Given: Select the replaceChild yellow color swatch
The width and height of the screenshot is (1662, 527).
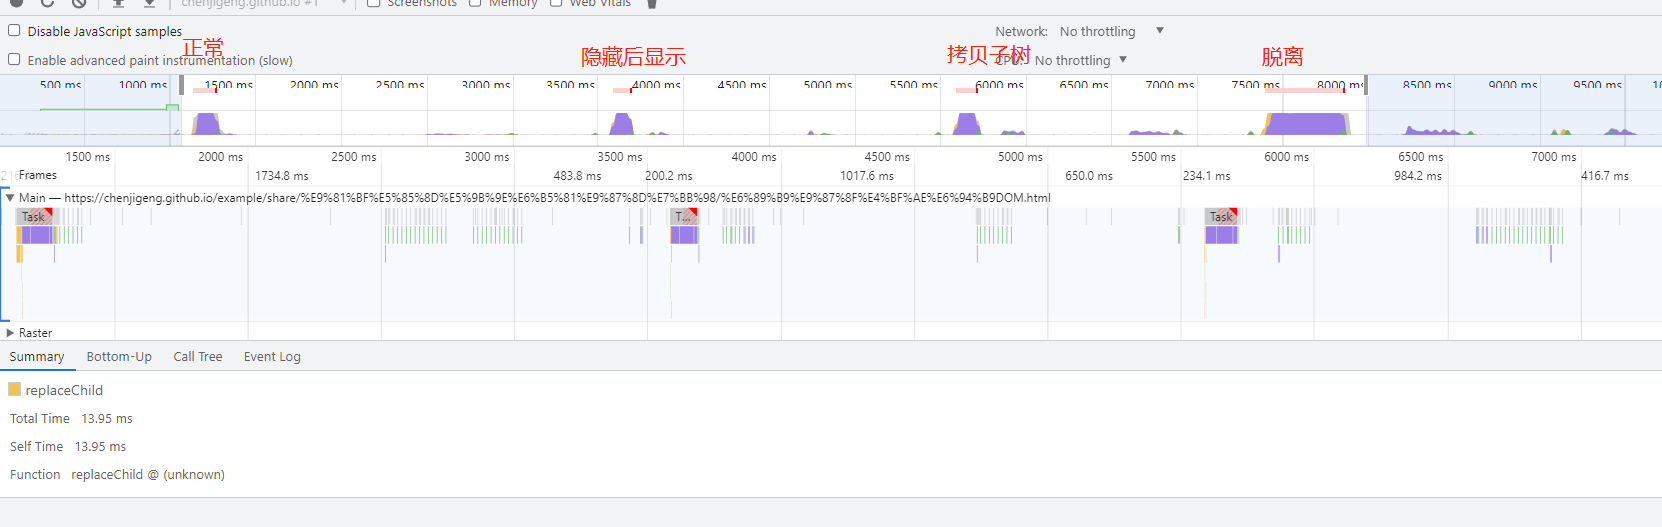Looking at the screenshot, I should [x=14, y=390].
